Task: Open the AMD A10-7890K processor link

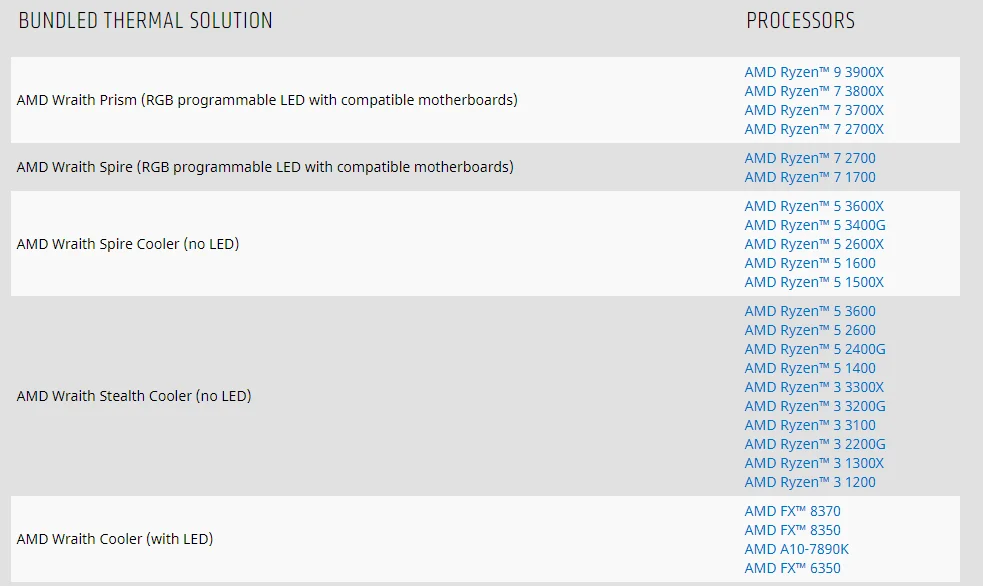Action: click(796, 549)
